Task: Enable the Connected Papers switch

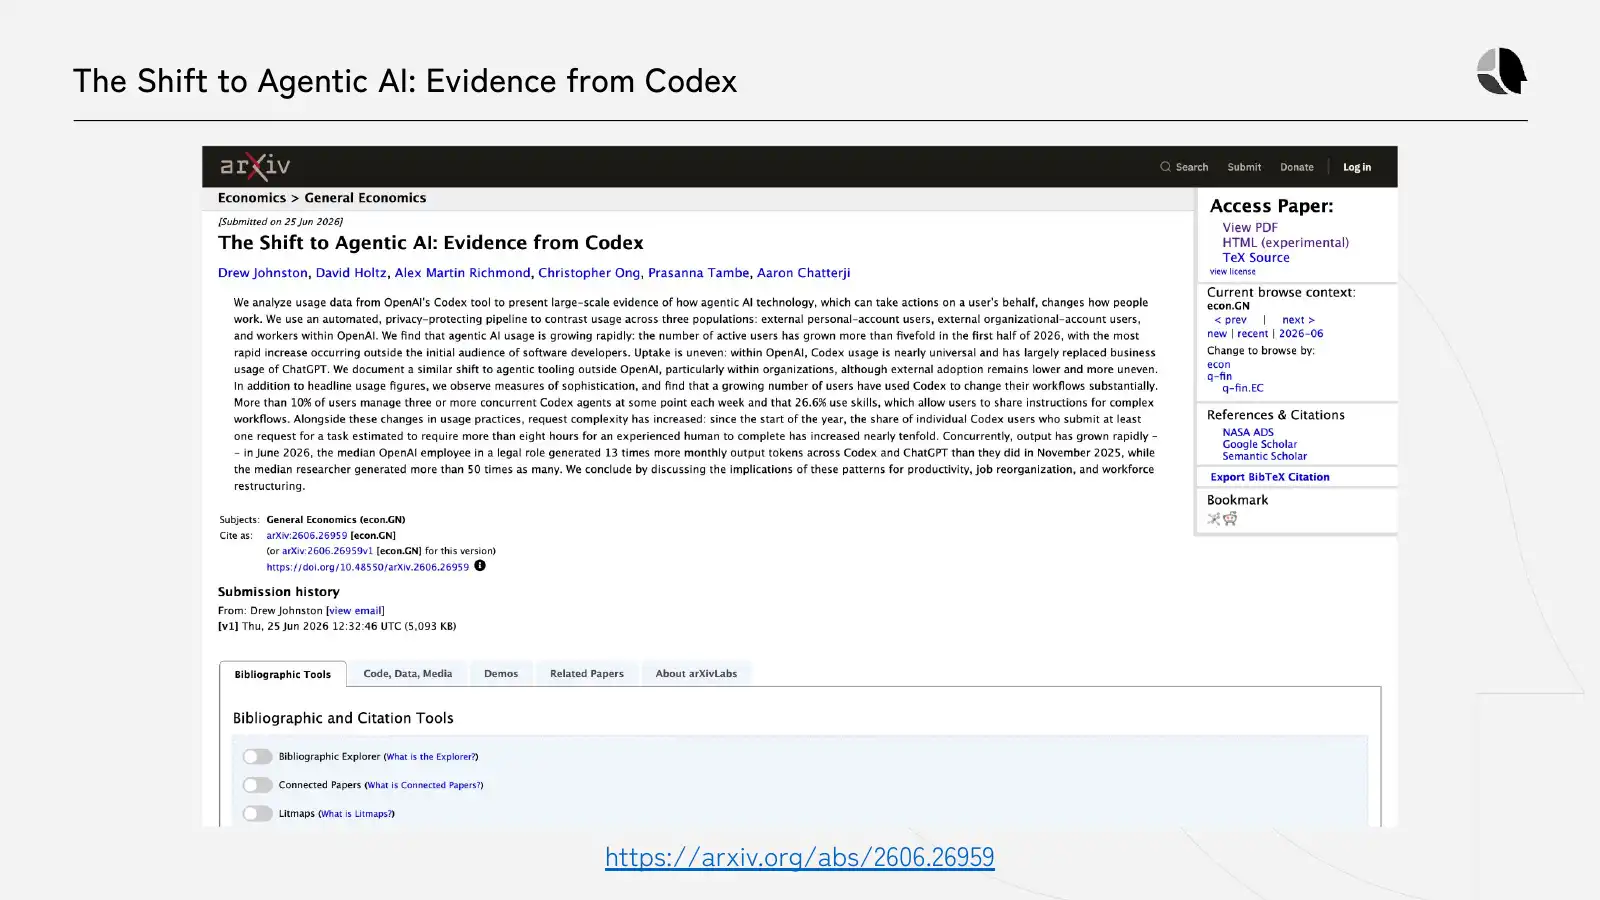Action: 257,785
